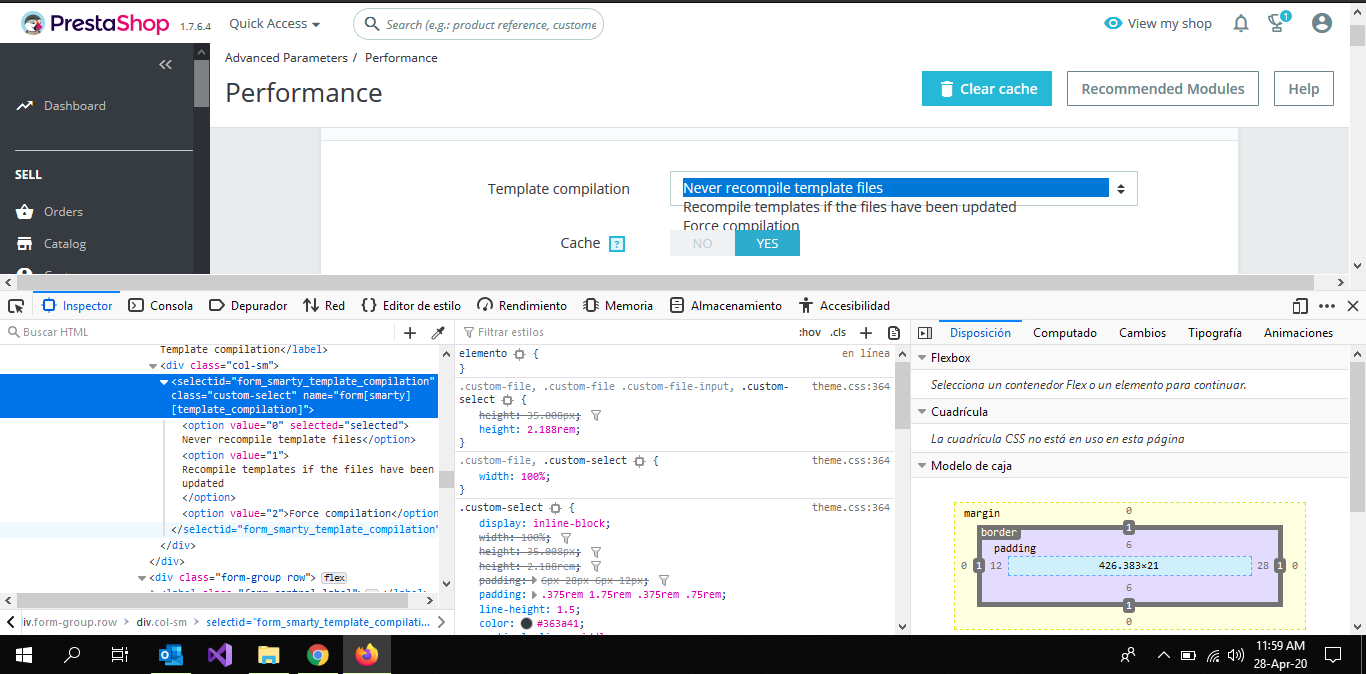Switch to the Depurador tab

[x=248, y=306]
